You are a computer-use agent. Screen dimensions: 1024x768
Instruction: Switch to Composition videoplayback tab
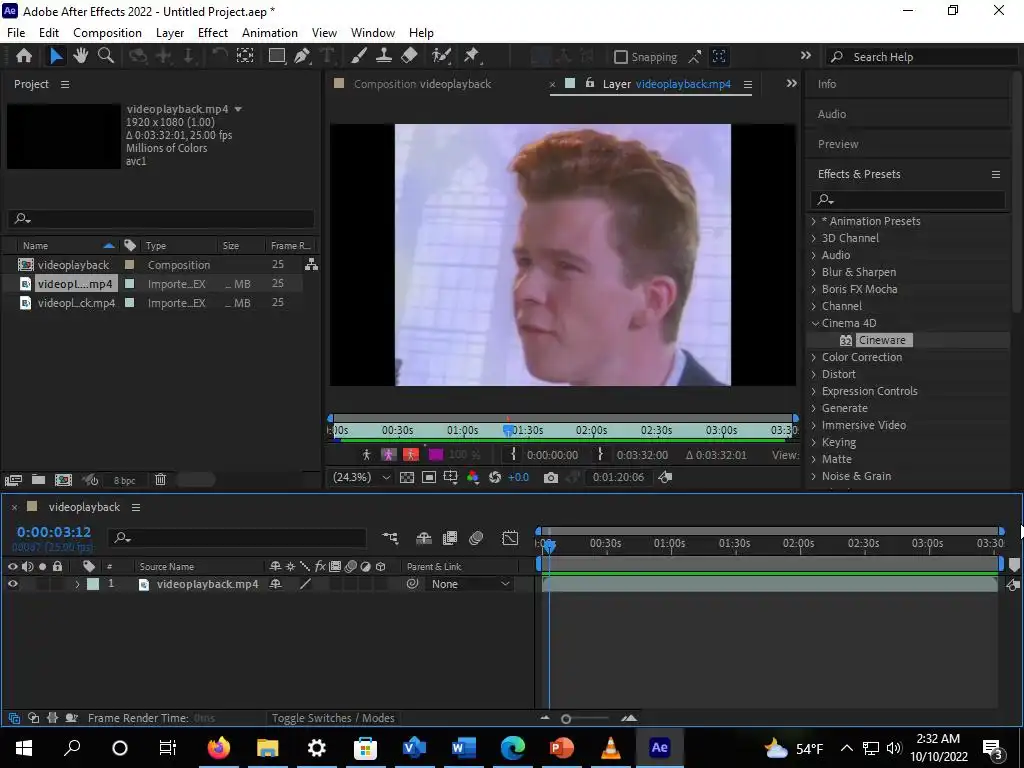422,84
